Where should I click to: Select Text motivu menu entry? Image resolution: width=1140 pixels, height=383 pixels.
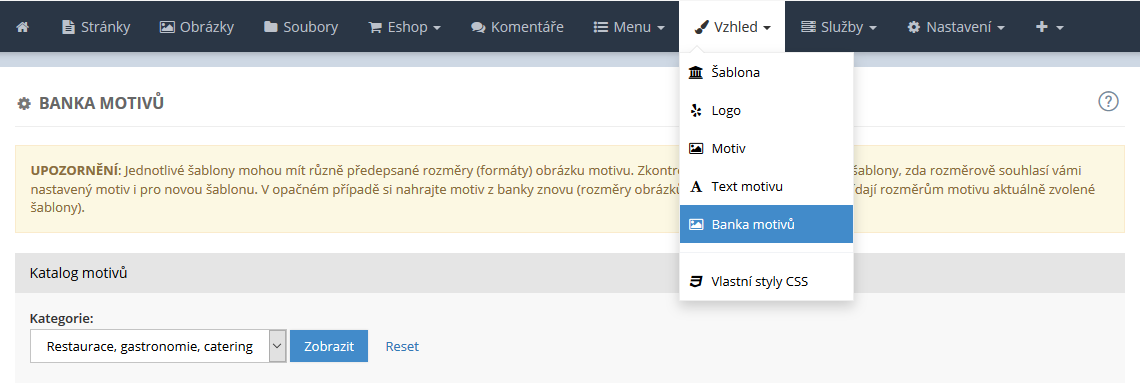pos(766,186)
